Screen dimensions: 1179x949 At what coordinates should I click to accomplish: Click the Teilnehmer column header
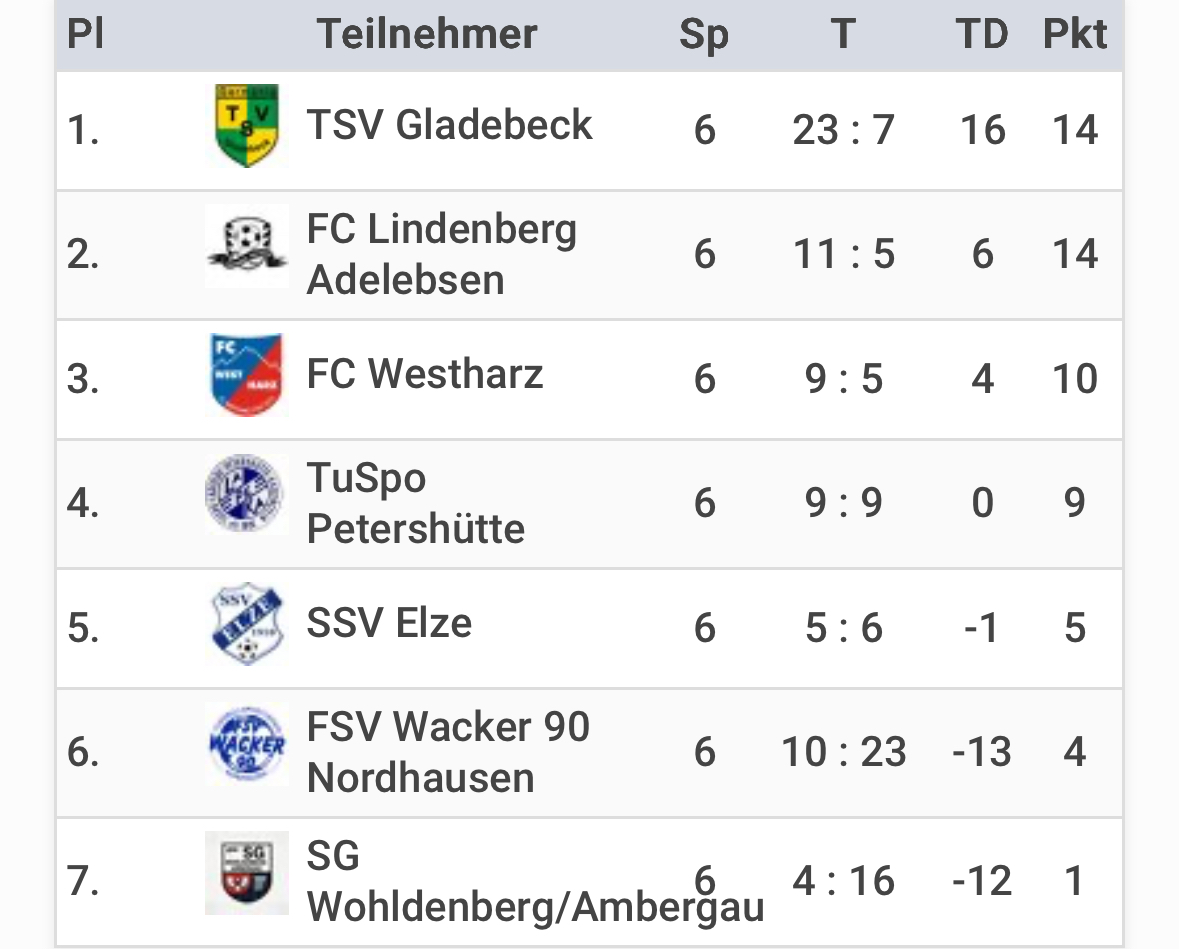427,35
